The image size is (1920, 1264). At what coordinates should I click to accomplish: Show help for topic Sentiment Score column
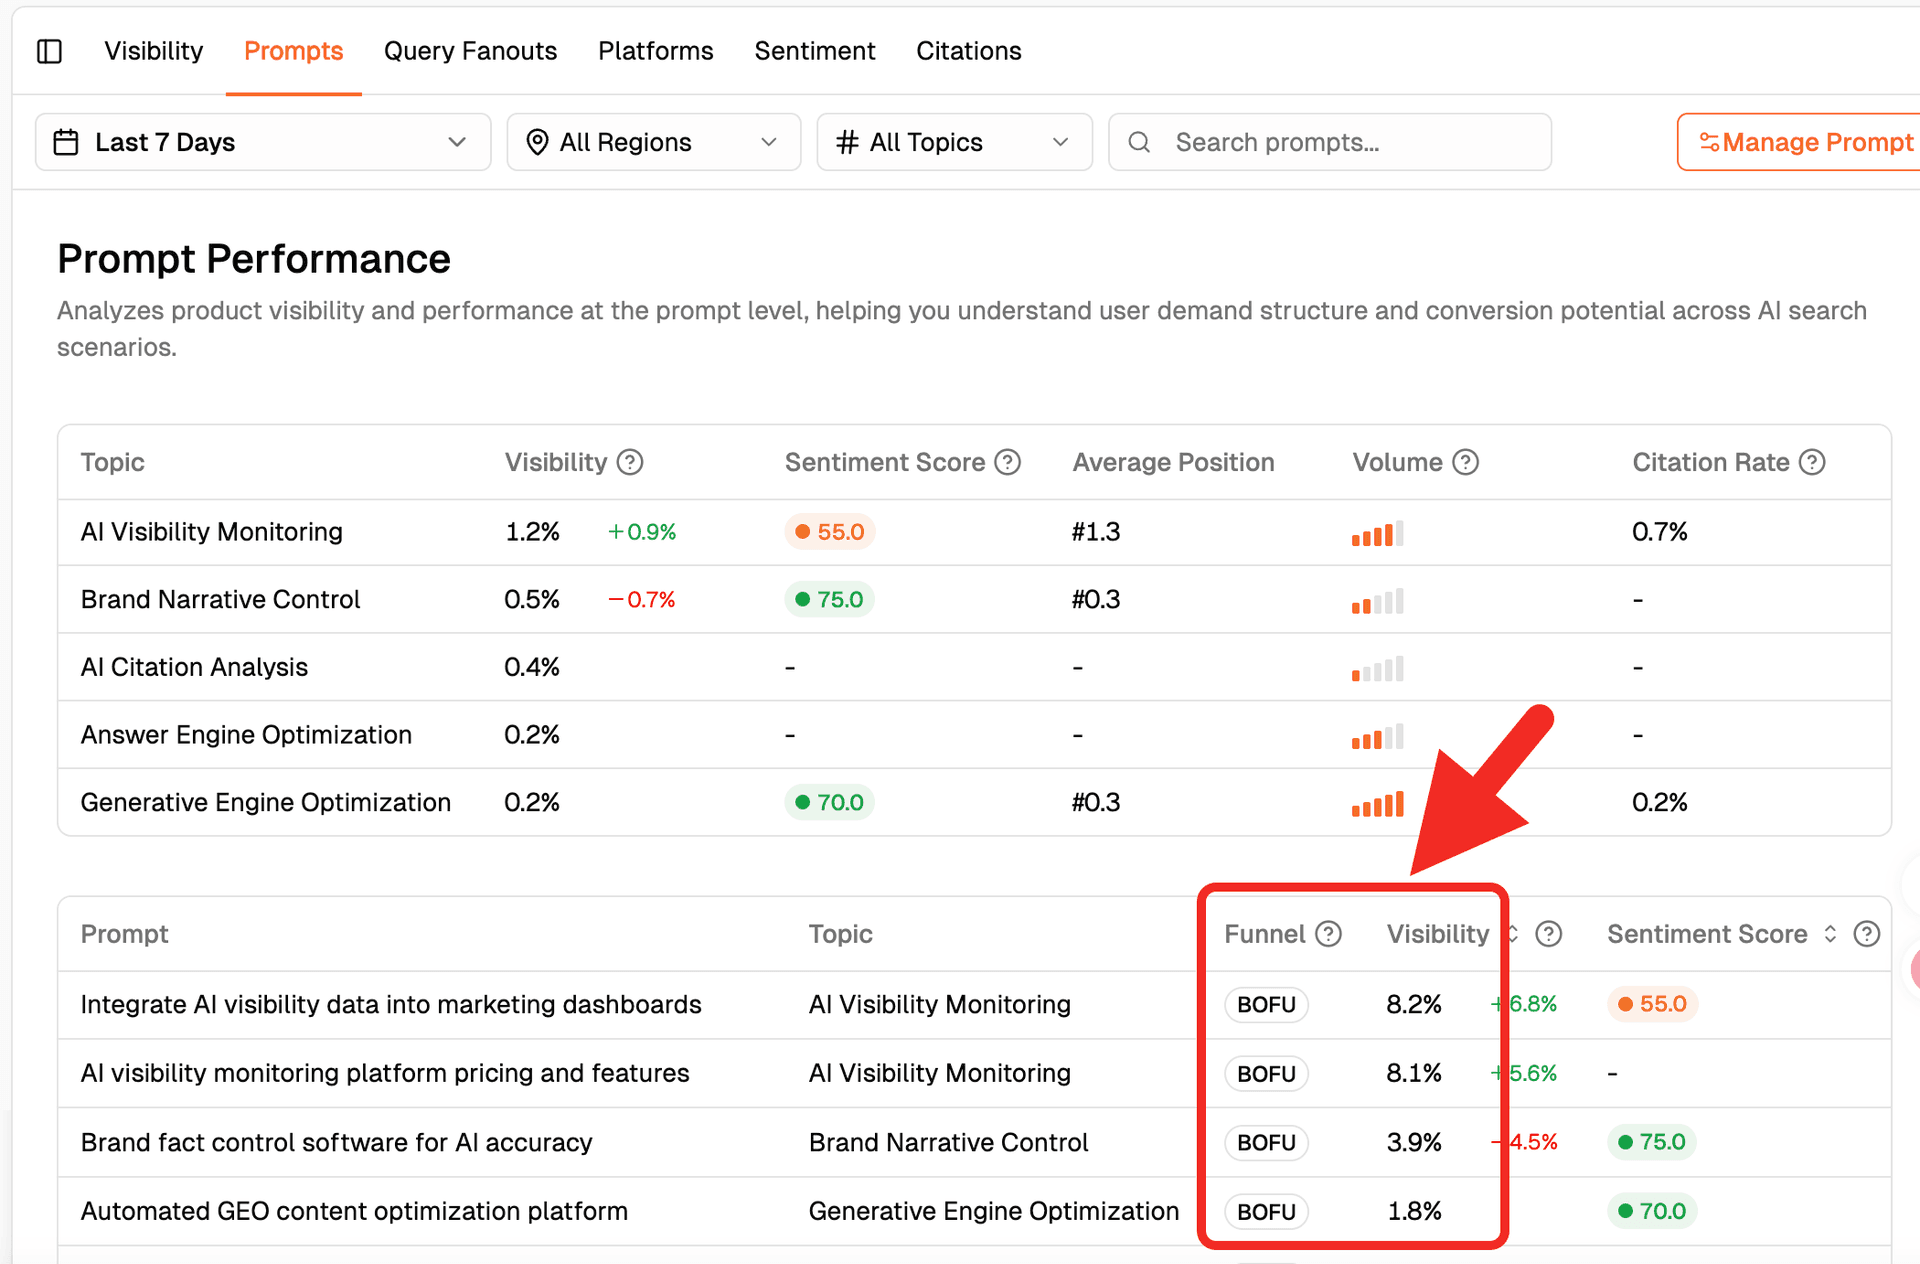coord(1008,462)
